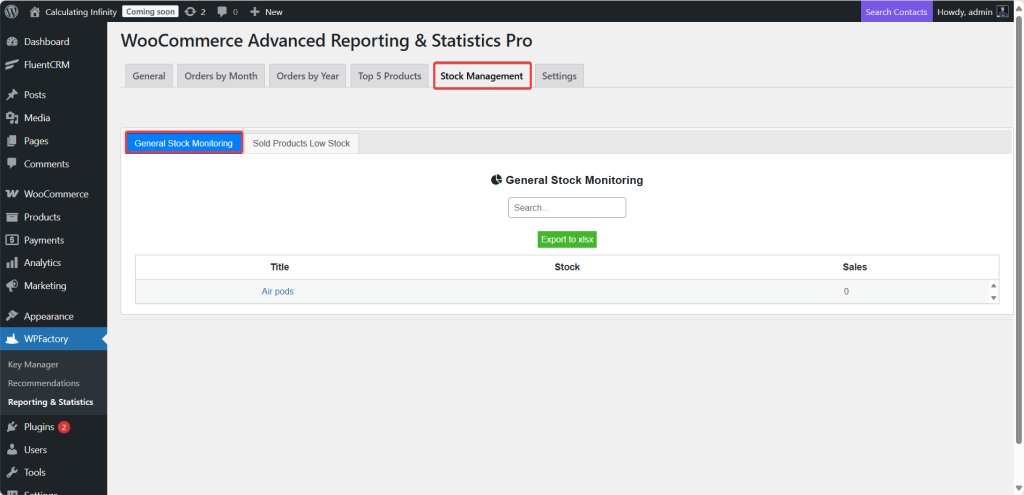
Task: Focus the stock Search input field
Action: point(567,208)
